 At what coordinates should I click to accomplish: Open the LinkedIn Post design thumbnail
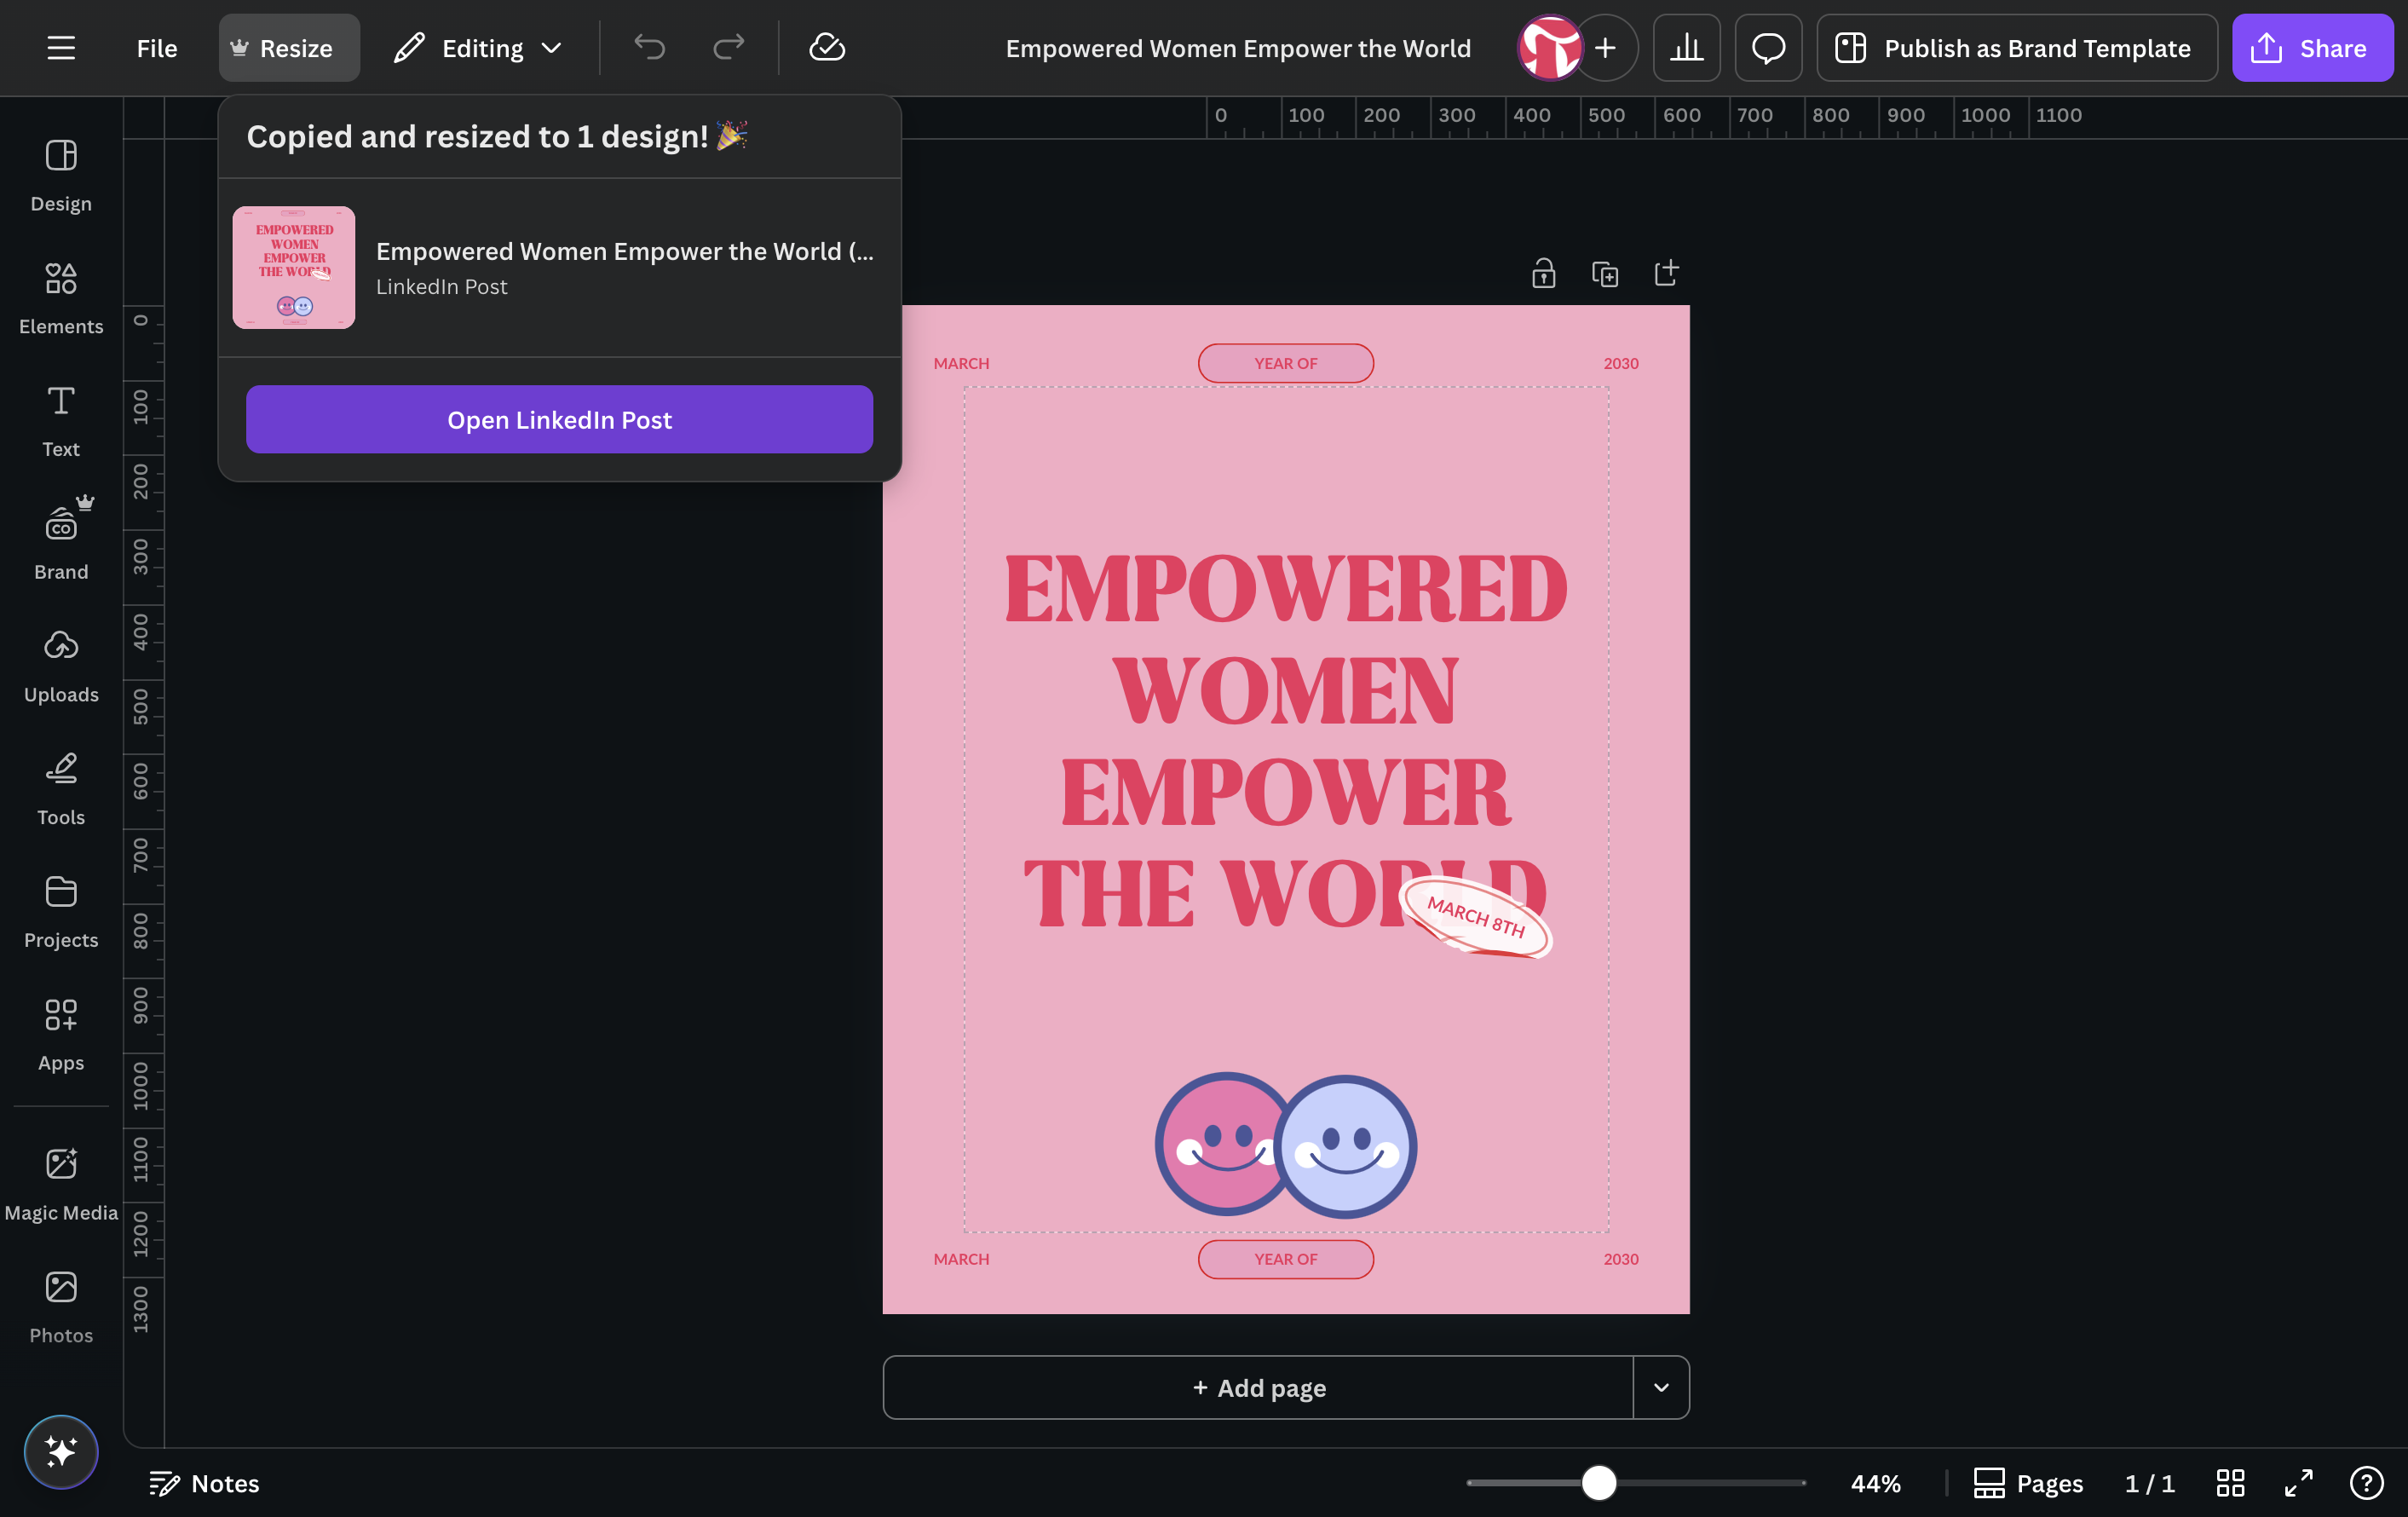point(294,267)
